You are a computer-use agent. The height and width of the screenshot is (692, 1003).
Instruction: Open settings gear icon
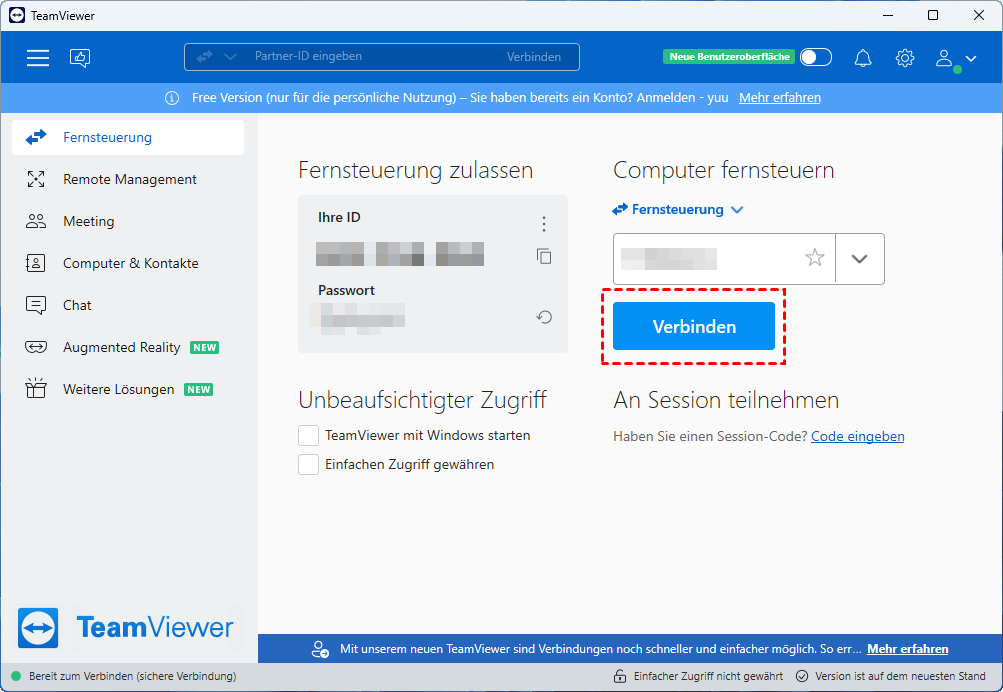click(904, 58)
